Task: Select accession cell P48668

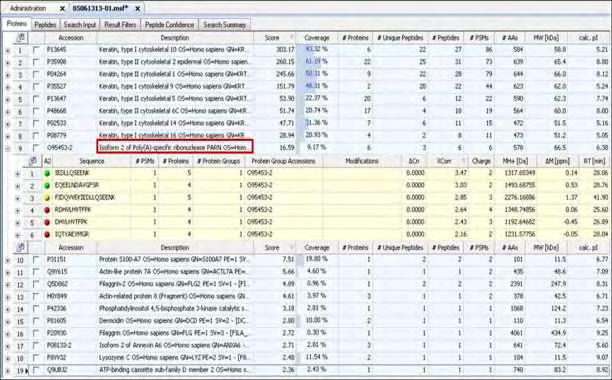Action: coord(70,111)
